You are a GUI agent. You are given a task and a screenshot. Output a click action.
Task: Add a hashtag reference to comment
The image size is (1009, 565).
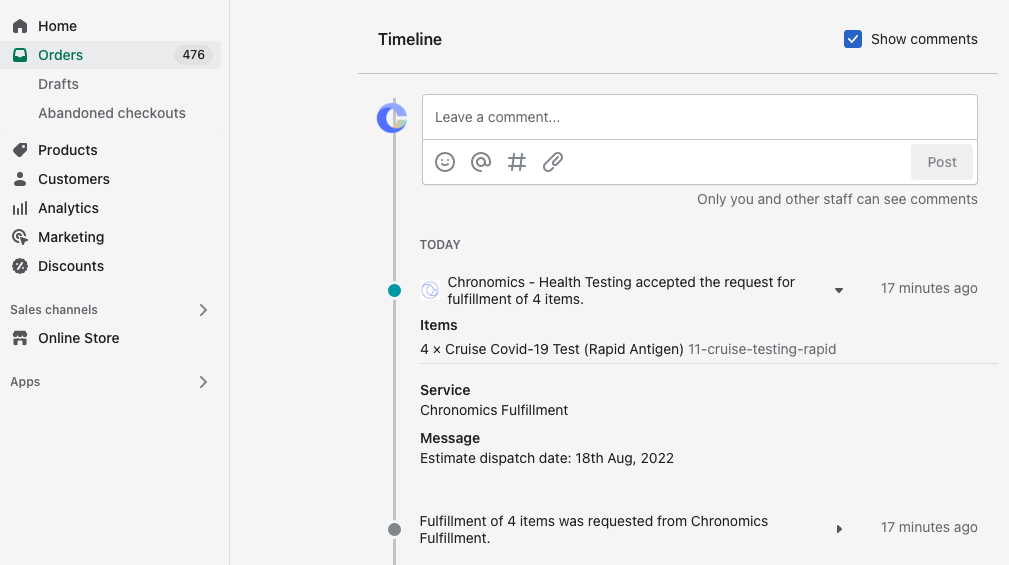[x=517, y=162]
